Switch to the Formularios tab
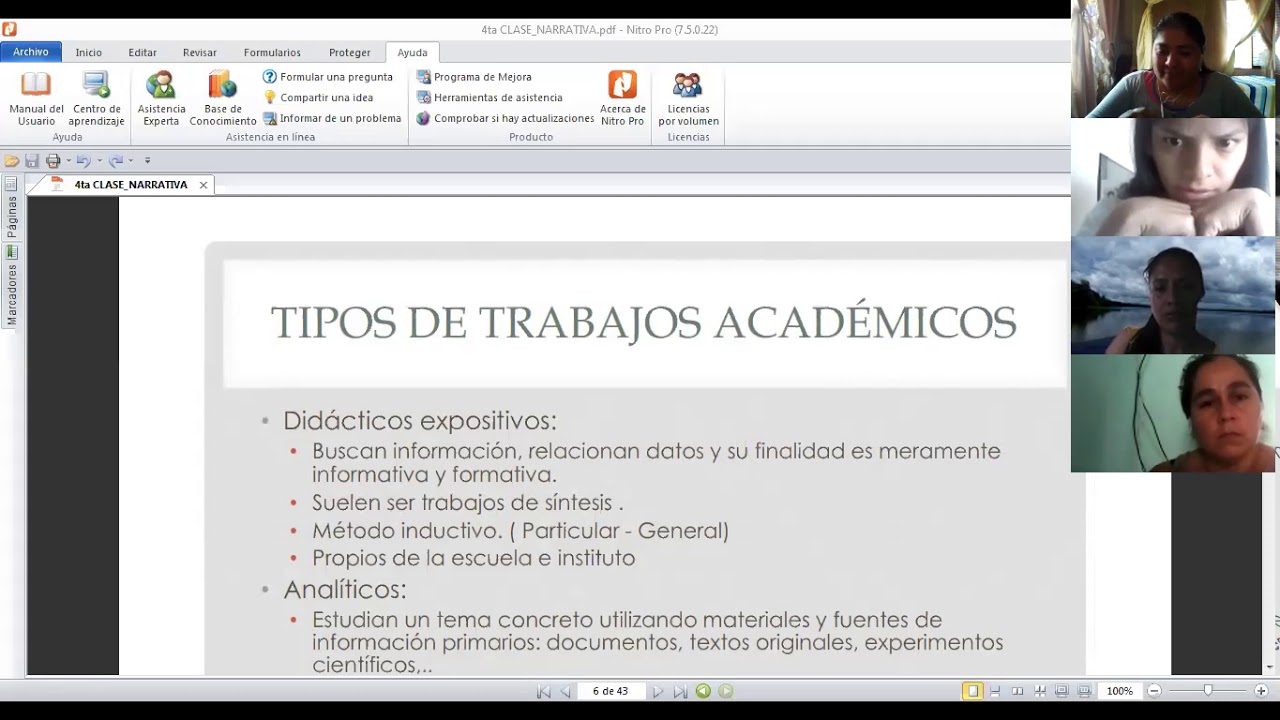Image resolution: width=1280 pixels, height=720 pixels. point(272,52)
